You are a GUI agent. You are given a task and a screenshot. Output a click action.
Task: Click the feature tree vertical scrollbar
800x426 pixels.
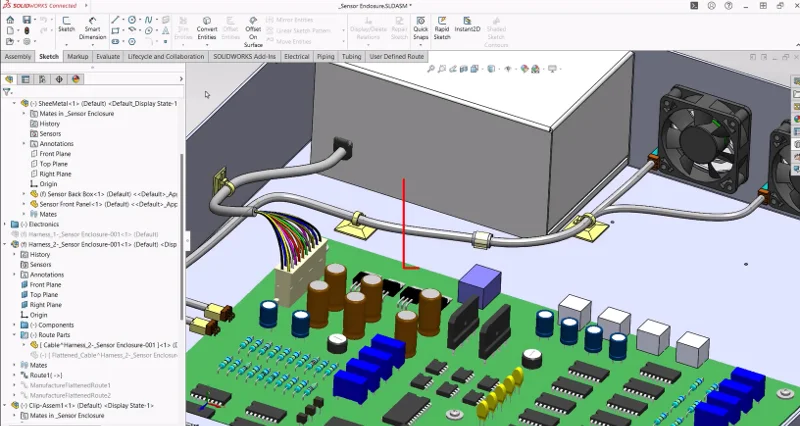point(181,200)
